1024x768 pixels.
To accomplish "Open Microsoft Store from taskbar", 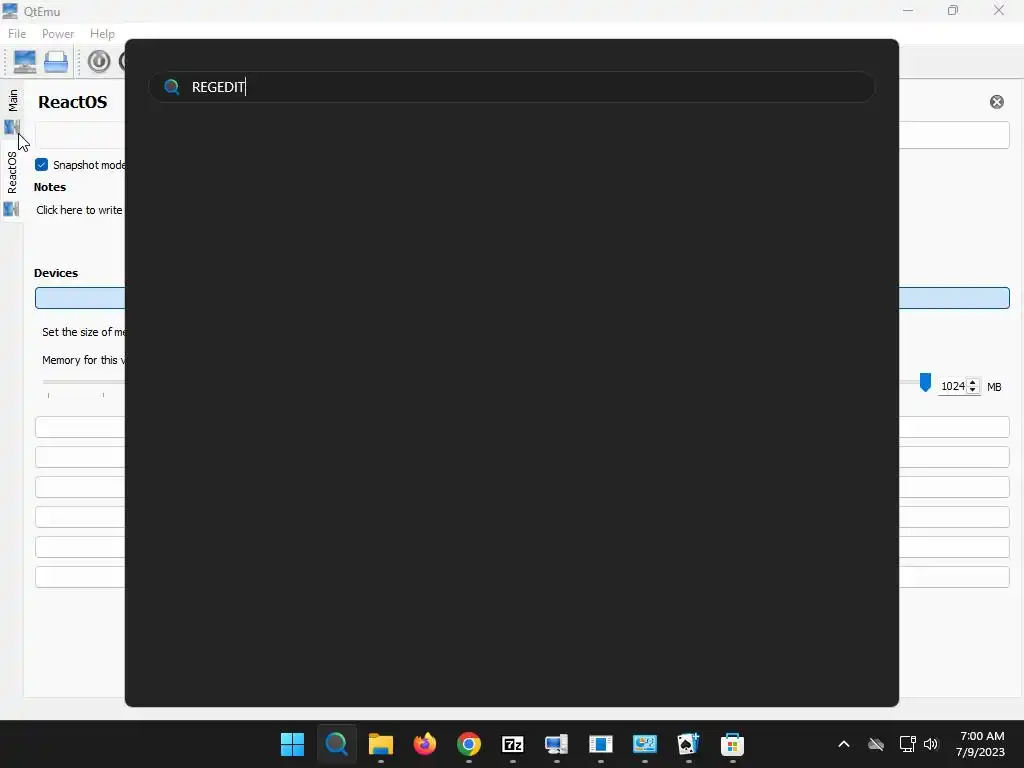I will point(732,744).
